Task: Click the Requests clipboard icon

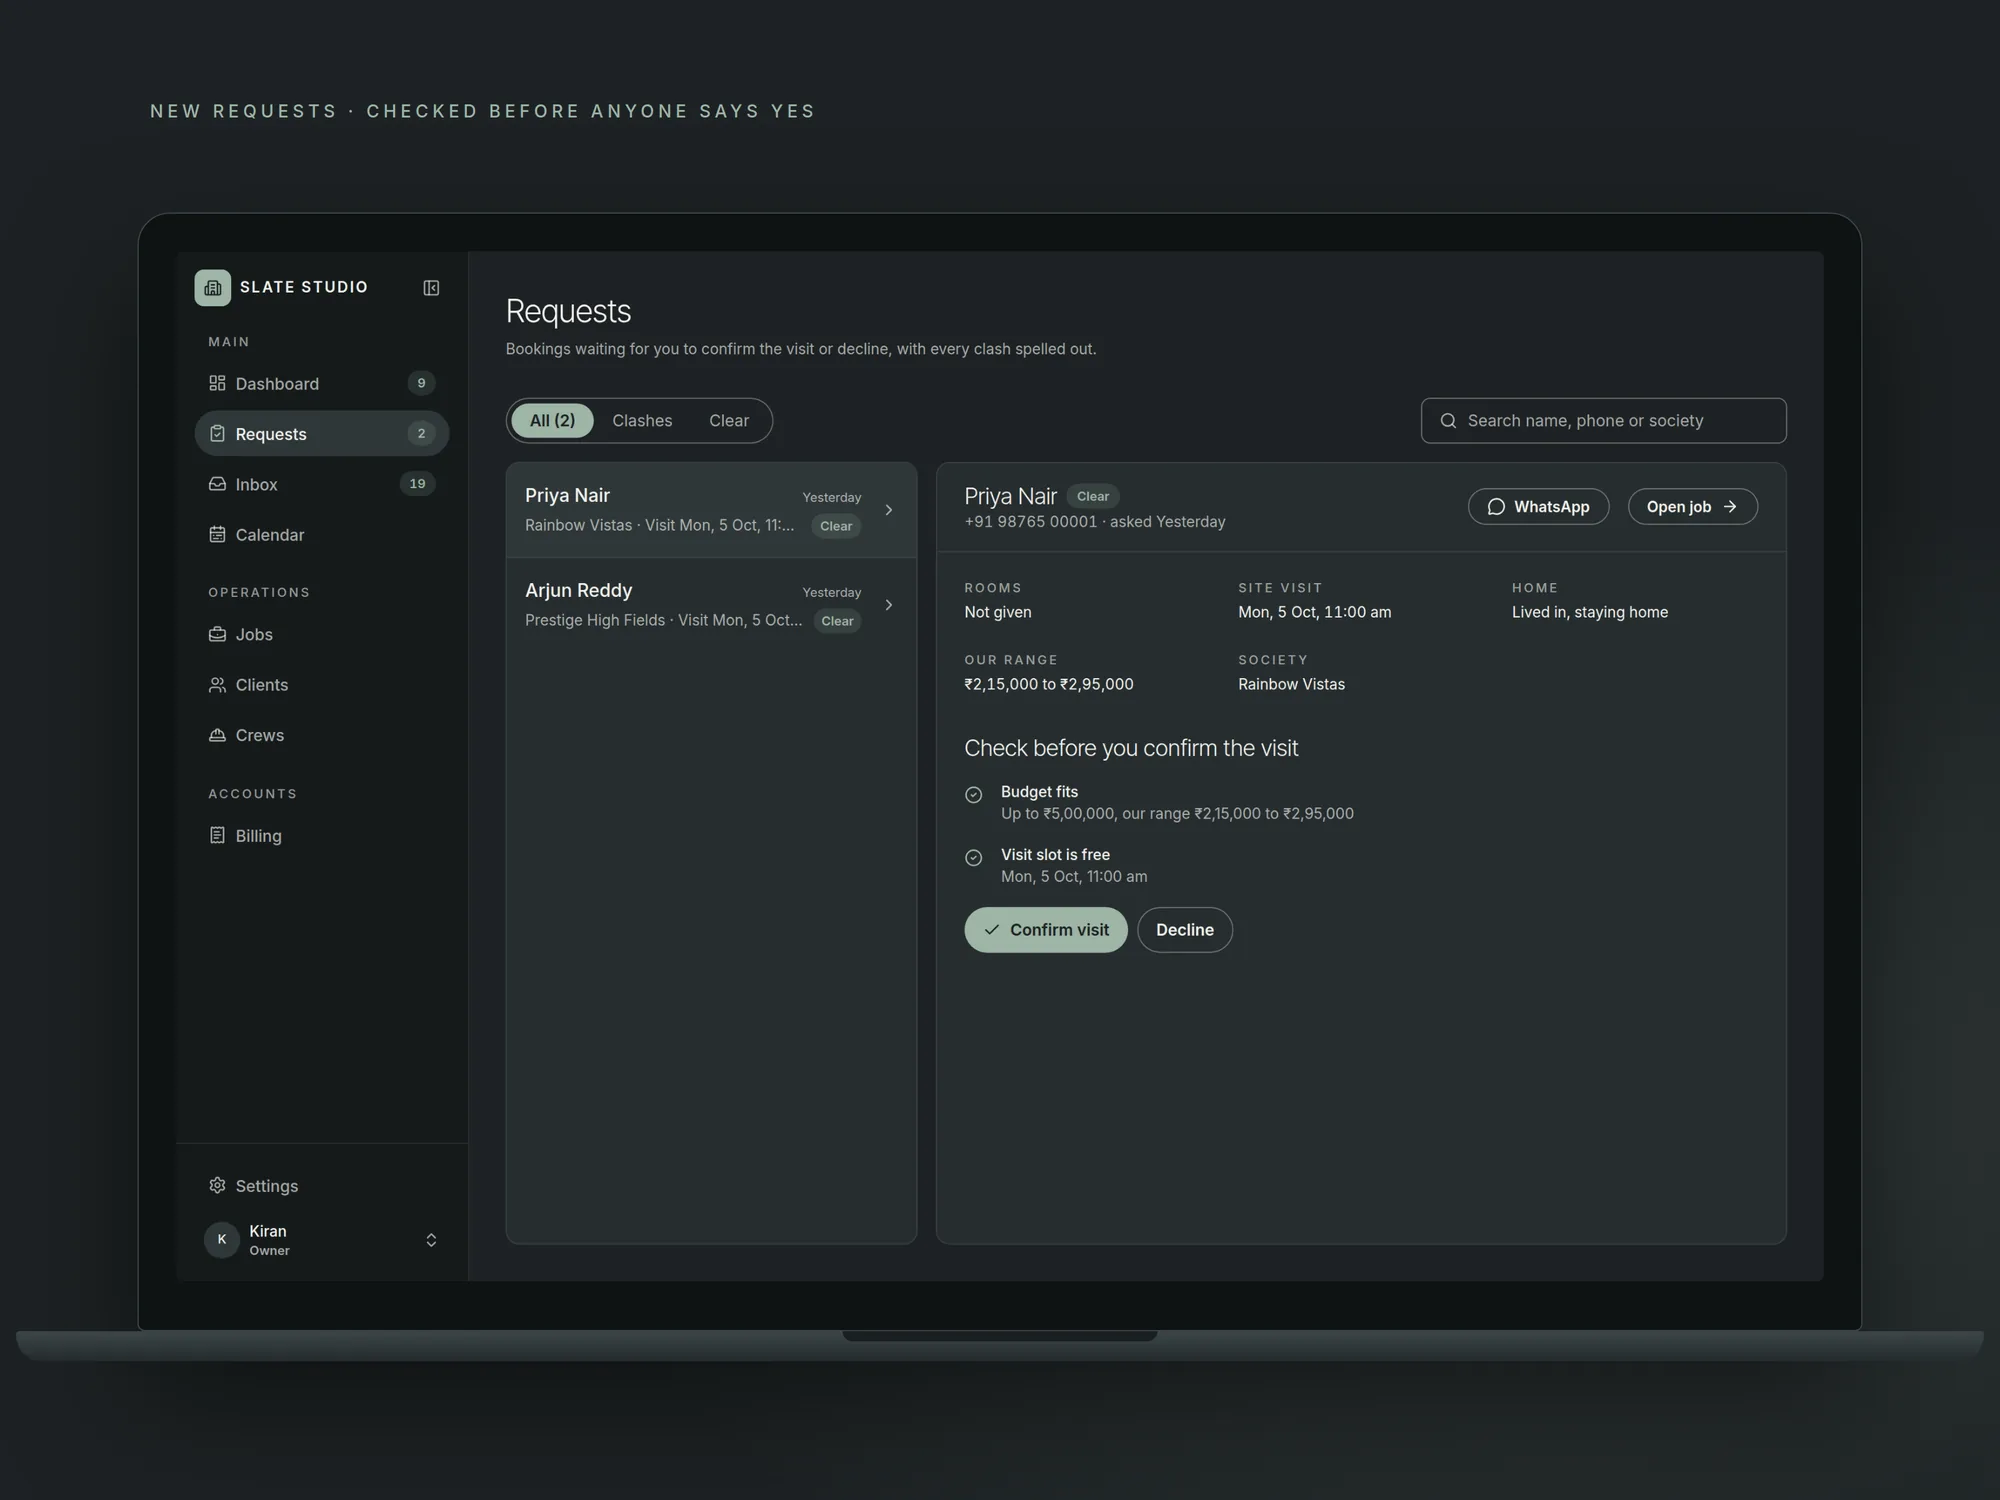Action: (x=217, y=433)
